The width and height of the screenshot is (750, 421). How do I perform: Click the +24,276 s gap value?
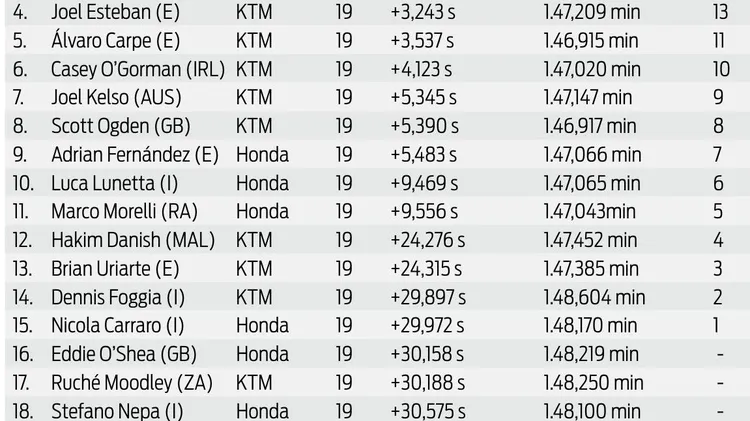[427, 241]
